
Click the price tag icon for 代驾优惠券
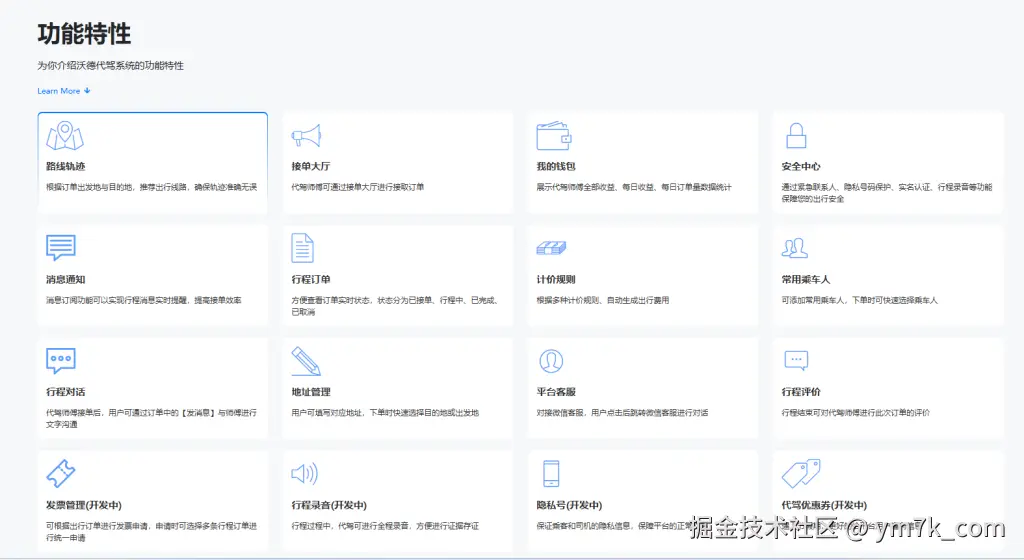coord(801,473)
